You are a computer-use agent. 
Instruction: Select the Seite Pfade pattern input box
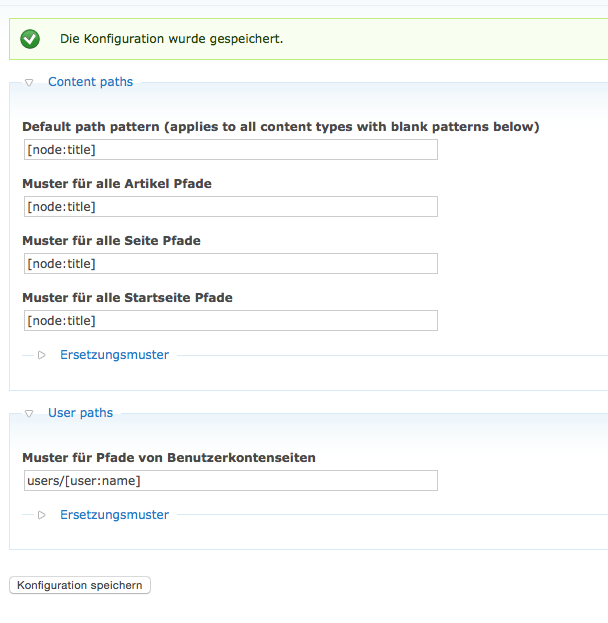coord(230,264)
